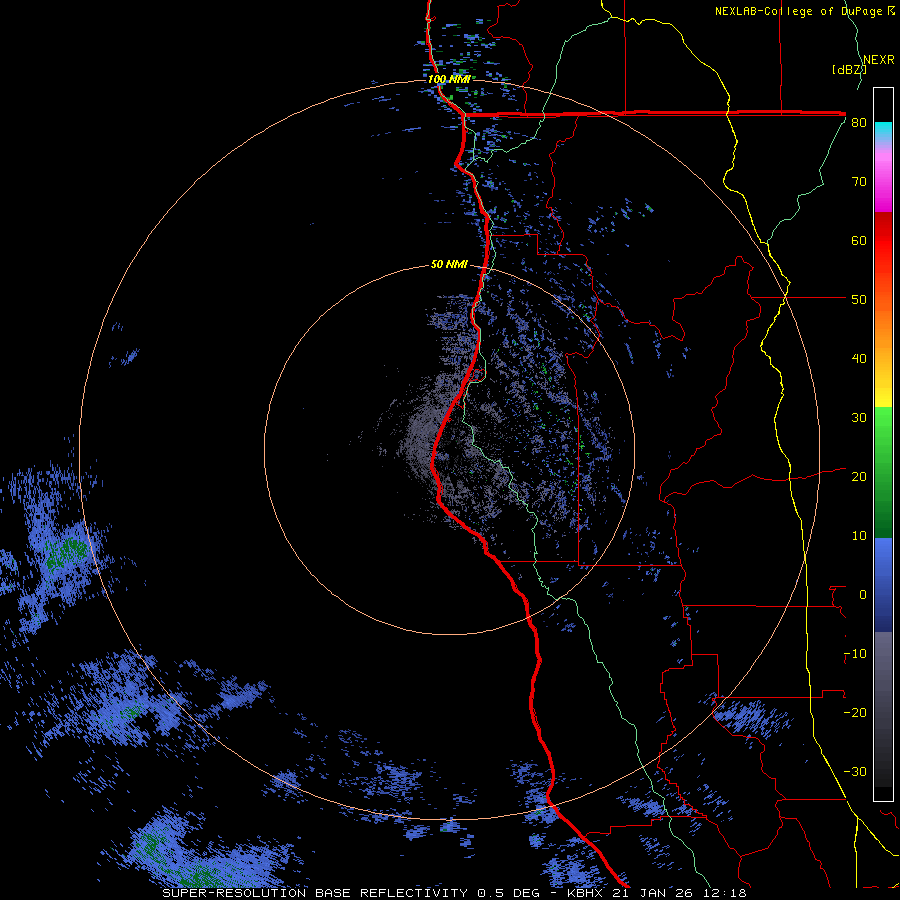Click the "NEXR" label near the legend

pyautogui.click(x=879, y=60)
